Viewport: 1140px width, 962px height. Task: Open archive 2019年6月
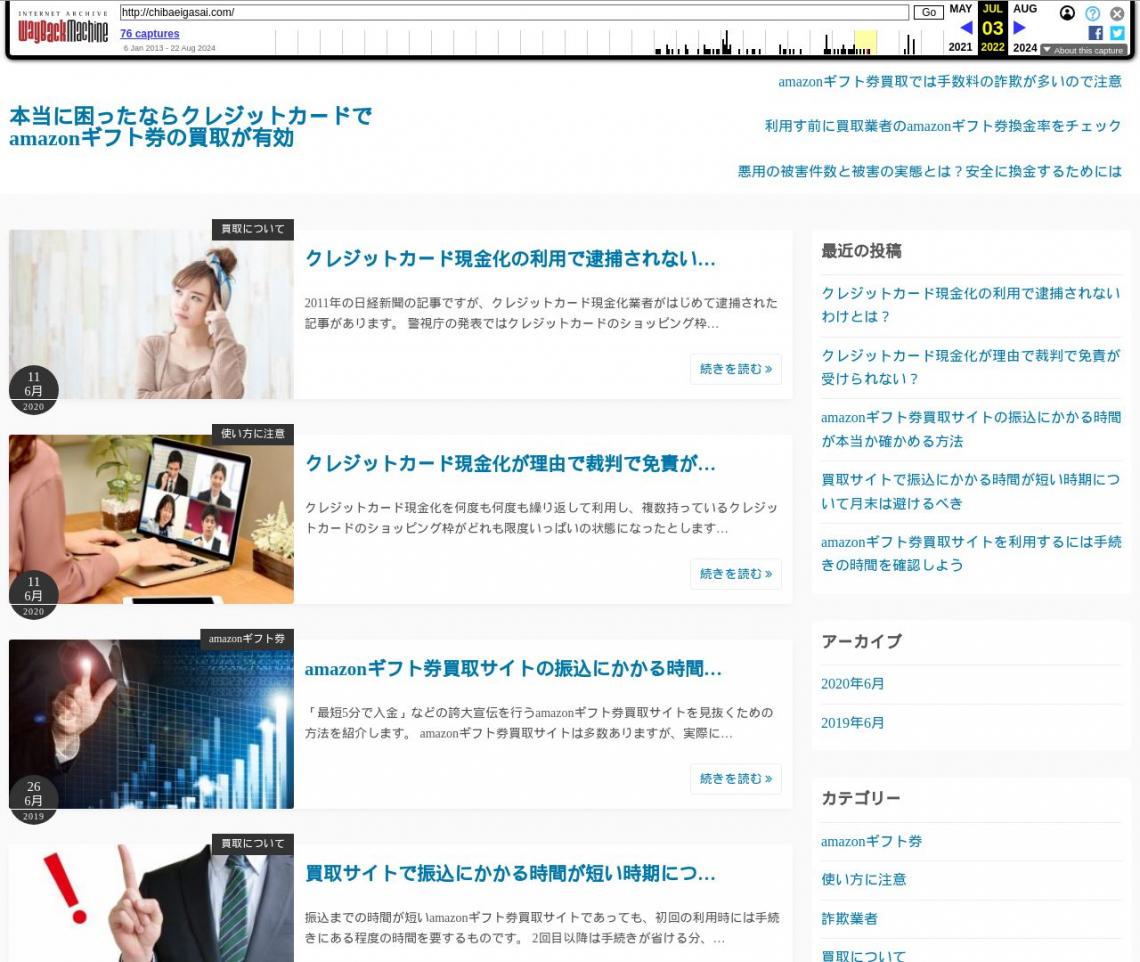(852, 723)
